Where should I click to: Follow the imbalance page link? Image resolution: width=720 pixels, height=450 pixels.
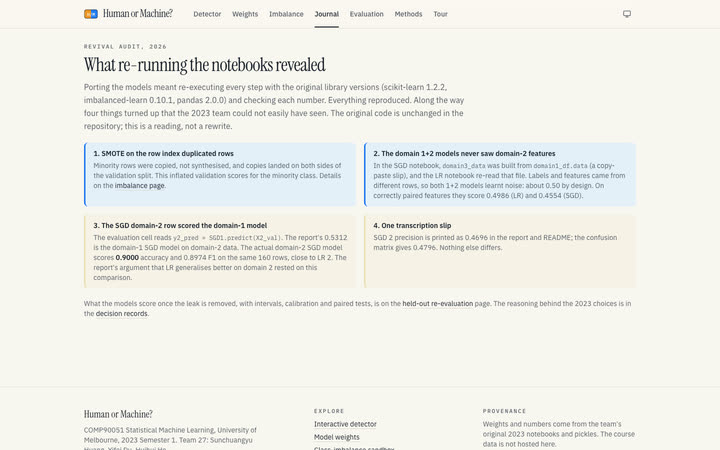(140, 186)
